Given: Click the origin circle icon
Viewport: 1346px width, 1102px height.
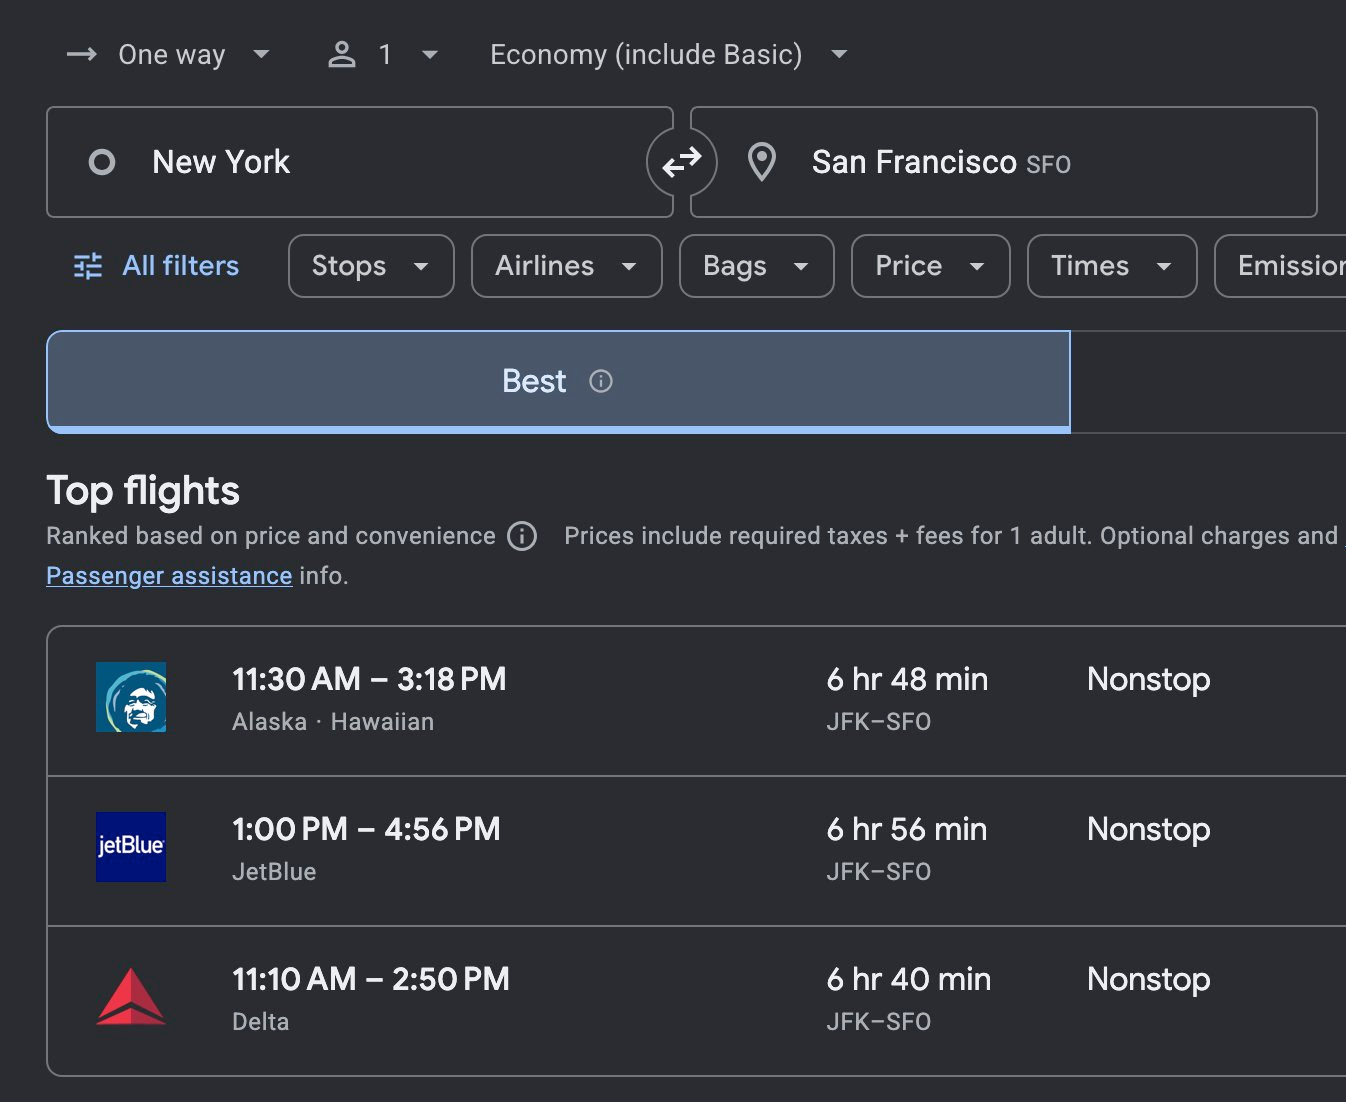Looking at the screenshot, I should click(102, 162).
